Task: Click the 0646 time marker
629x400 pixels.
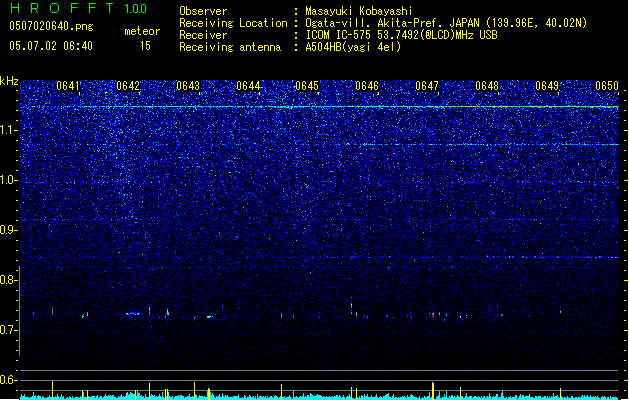Action: pos(367,86)
